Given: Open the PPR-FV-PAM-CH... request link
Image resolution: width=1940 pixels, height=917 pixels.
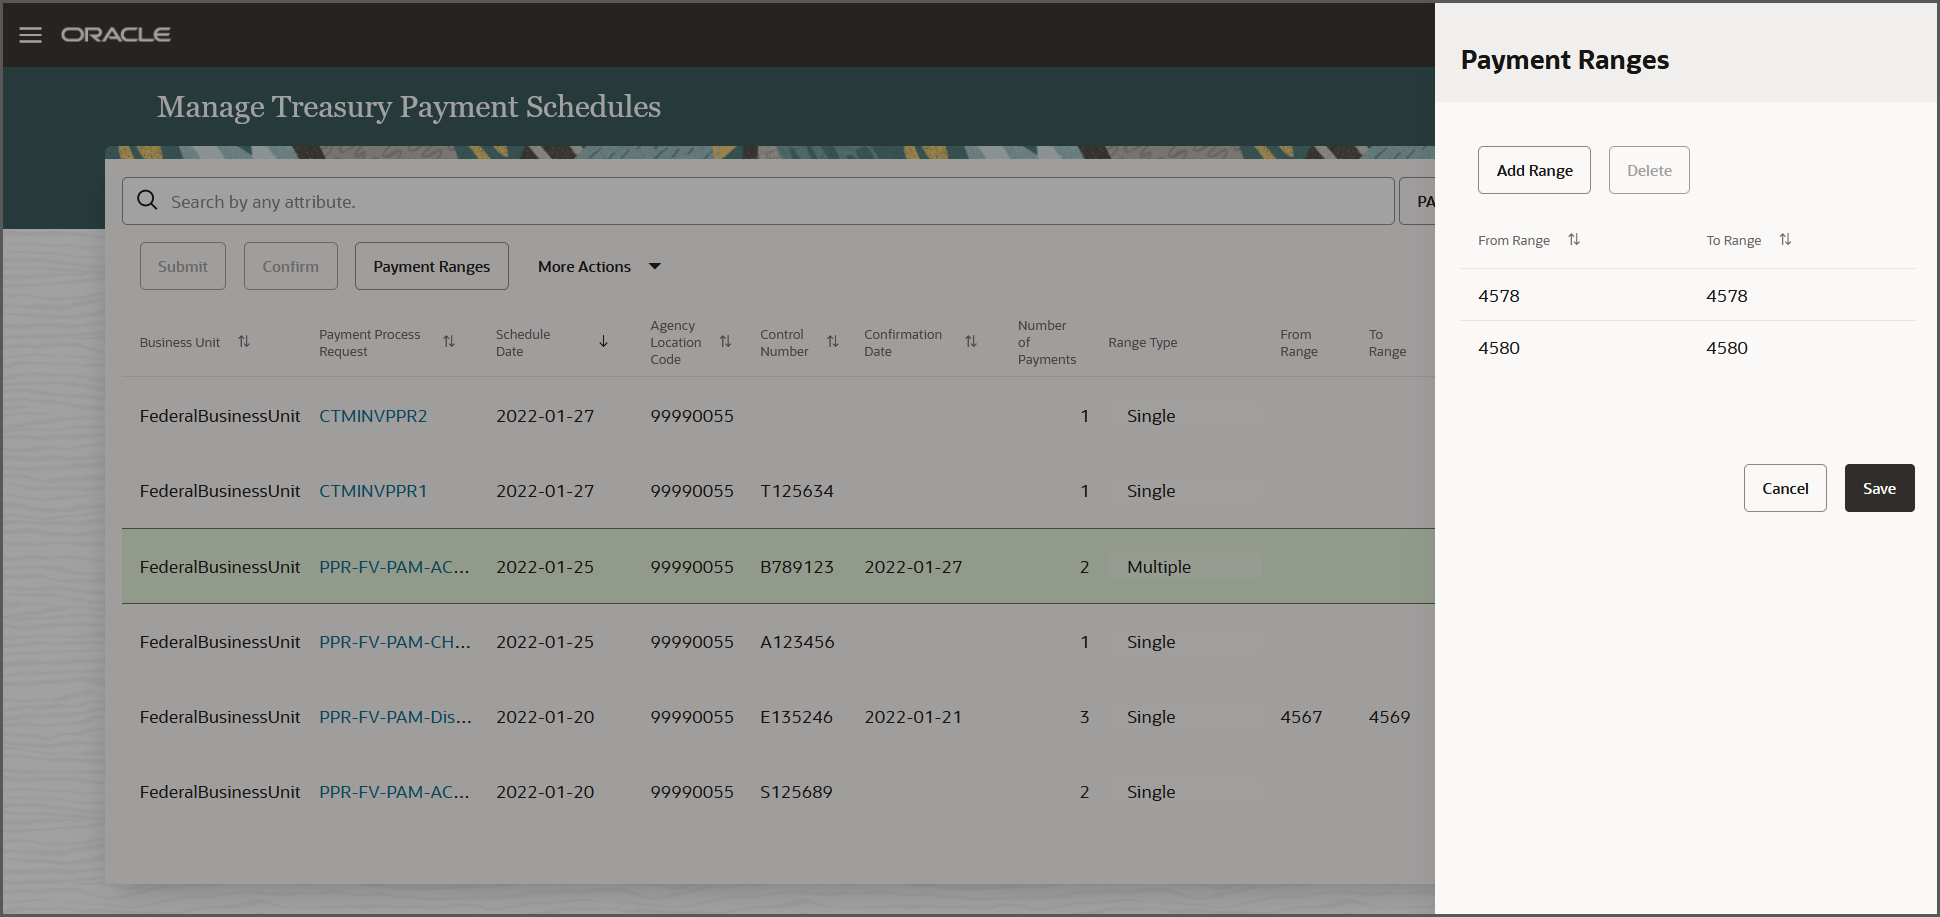Looking at the screenshot, I should click(395, 642).
